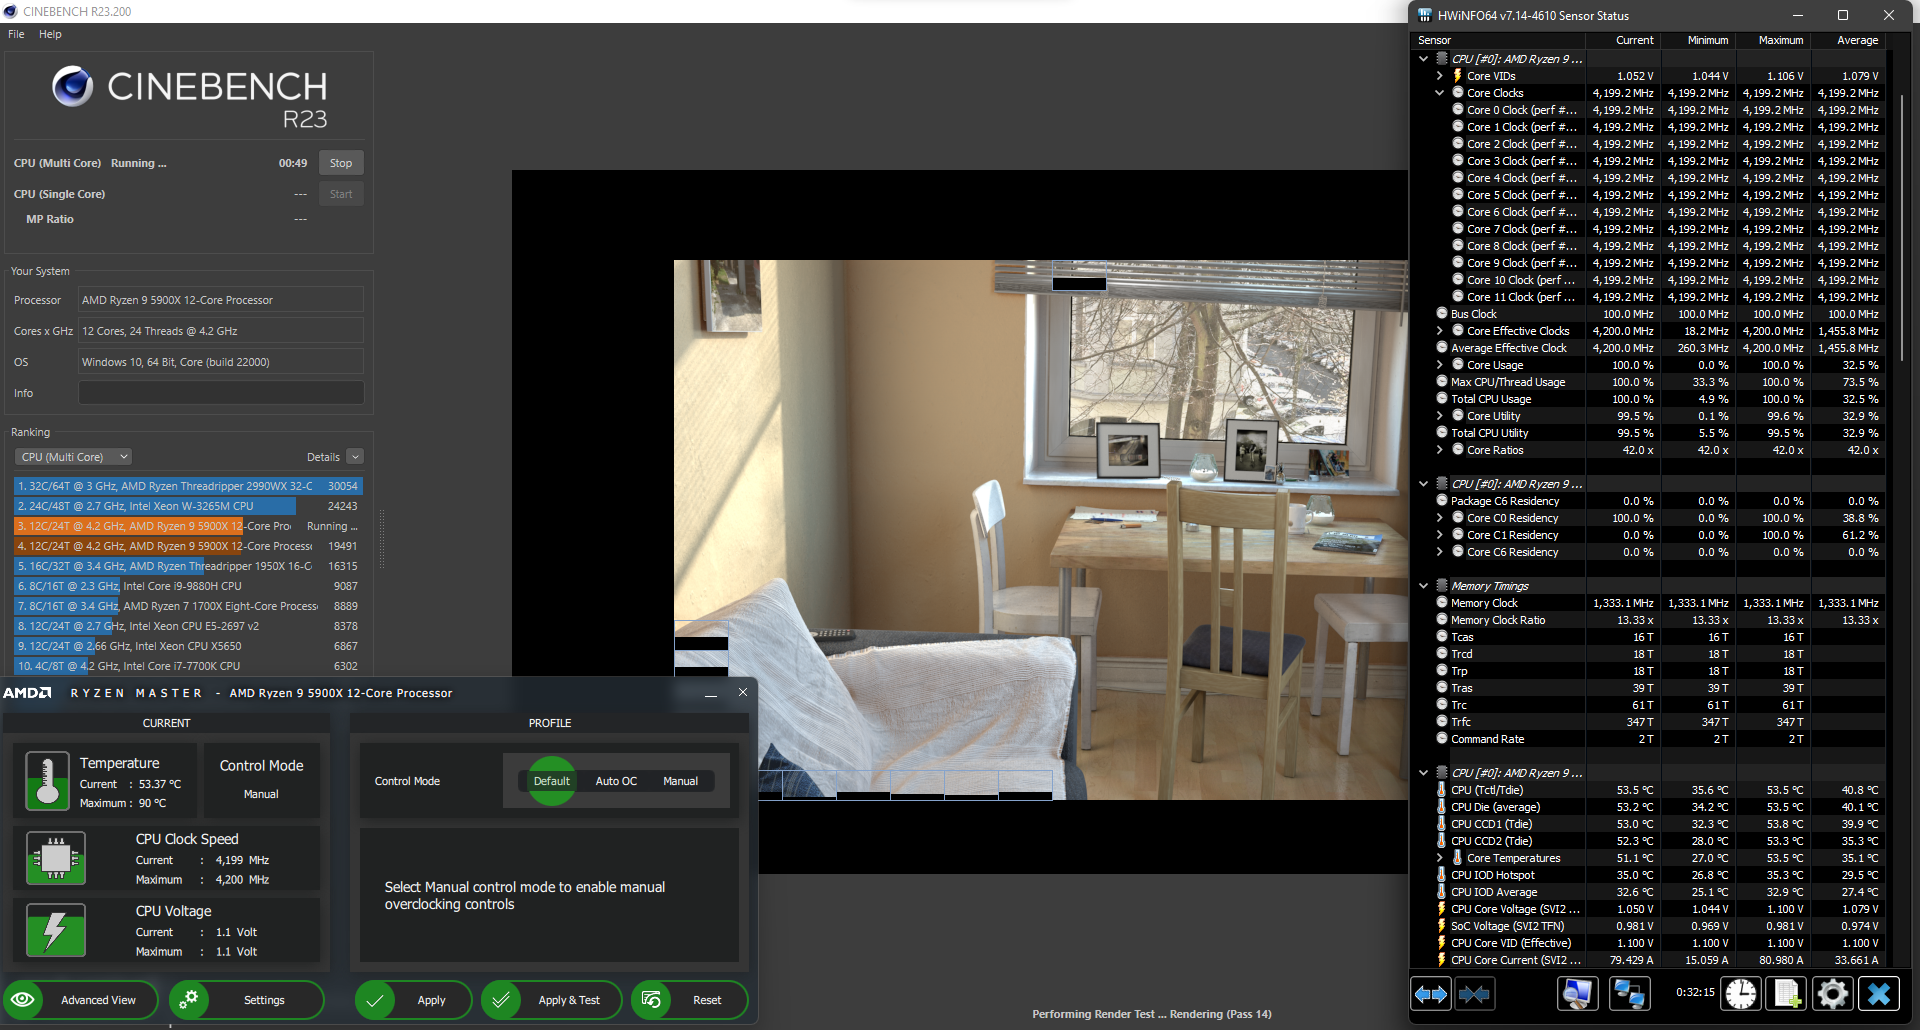The height and width of the screenshot is (1030, 1920).
Task: Select the running Ryzen 9 5900X ranking bar
Action: 188,526
